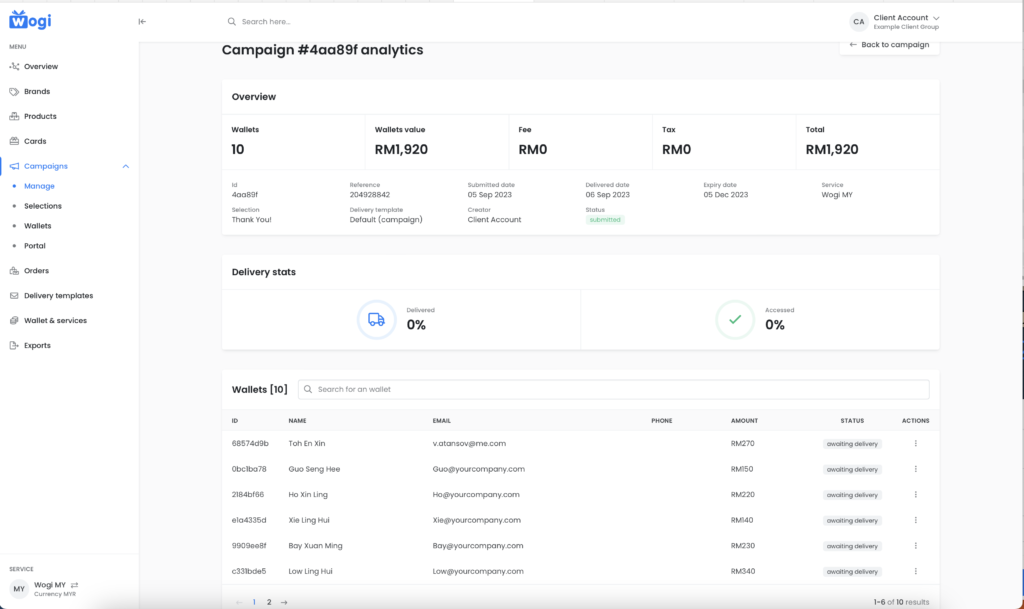Click the Wogi logo icon
The image size is (1024, 609).
[x=28, y=20]
